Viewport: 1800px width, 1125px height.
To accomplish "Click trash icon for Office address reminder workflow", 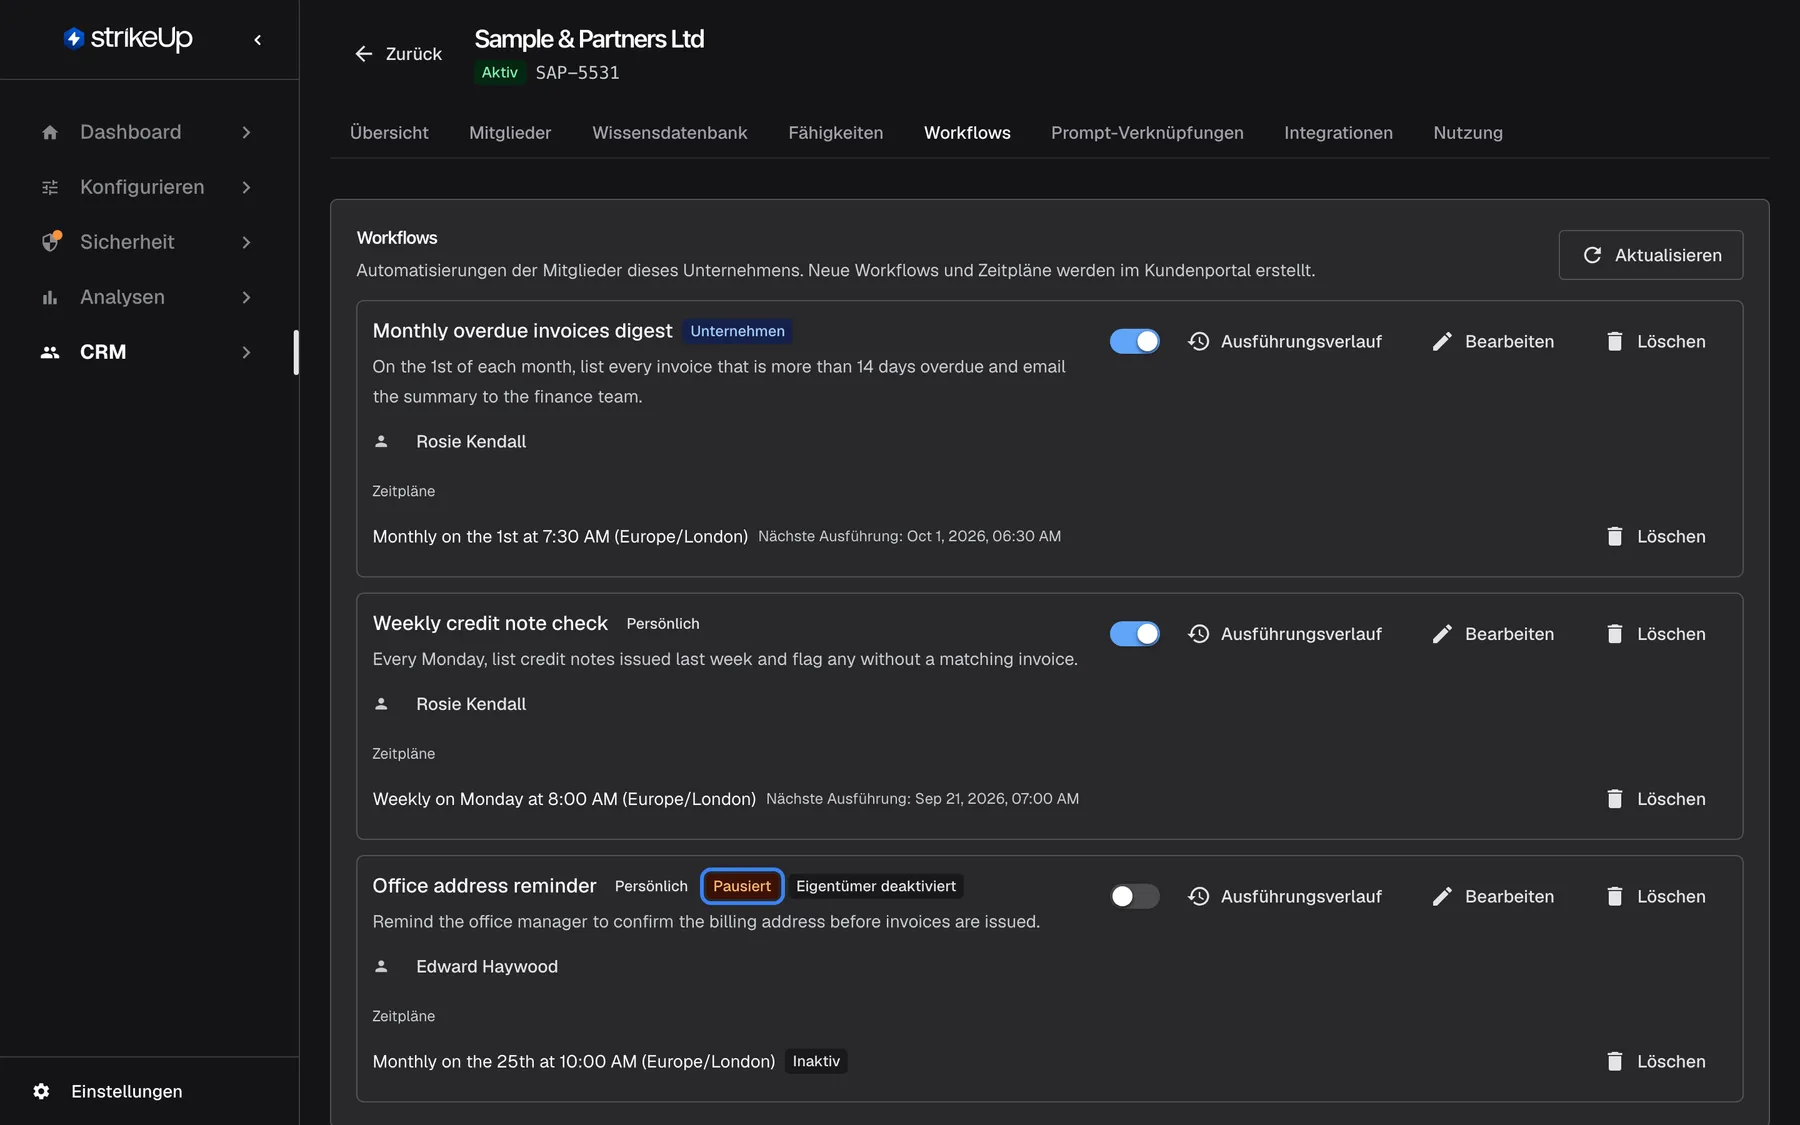I will (x=1615, y=896).
